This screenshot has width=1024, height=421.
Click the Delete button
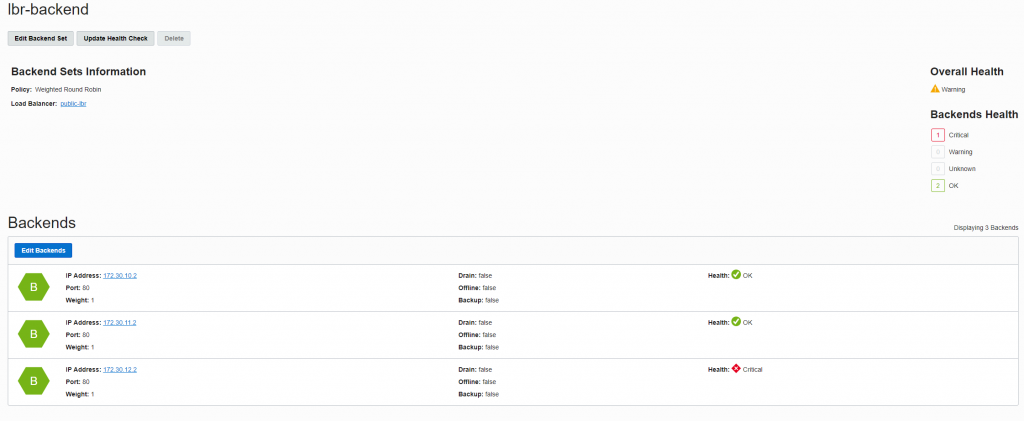pyautogui.click(x=174, y=38)
